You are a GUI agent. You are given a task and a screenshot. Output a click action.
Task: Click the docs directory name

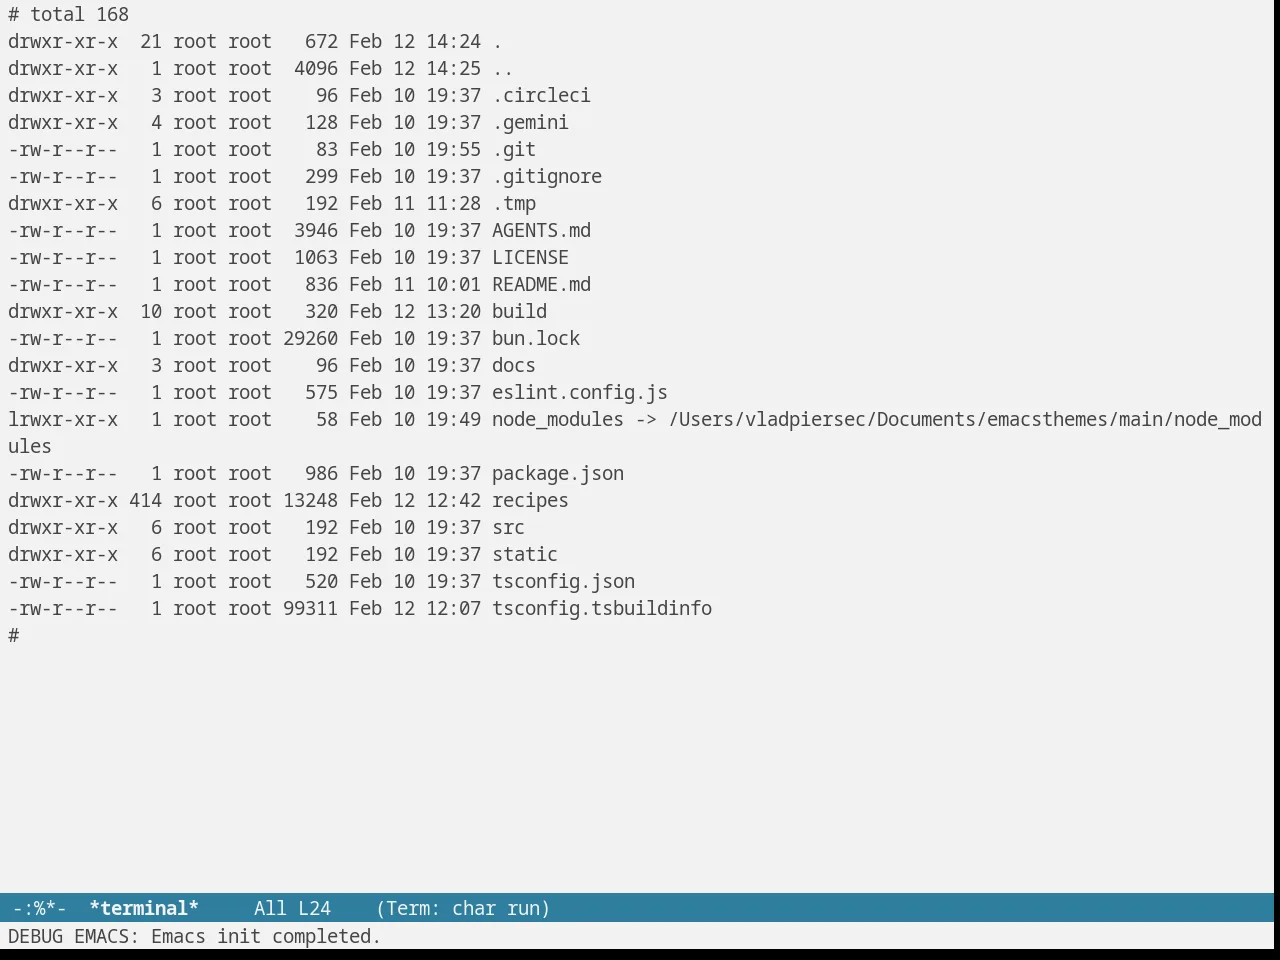click(514, 365)
